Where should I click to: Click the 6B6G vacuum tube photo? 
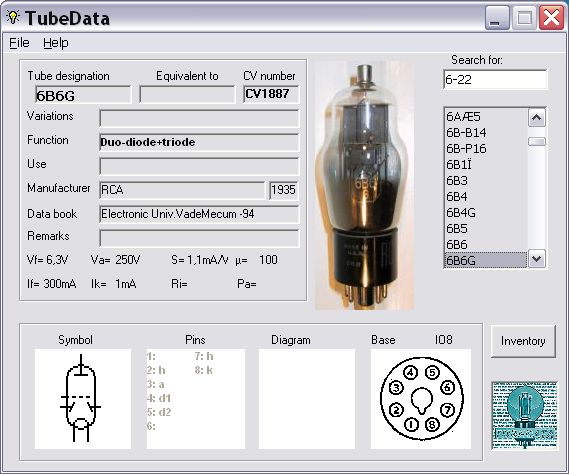tap(364, 185)
